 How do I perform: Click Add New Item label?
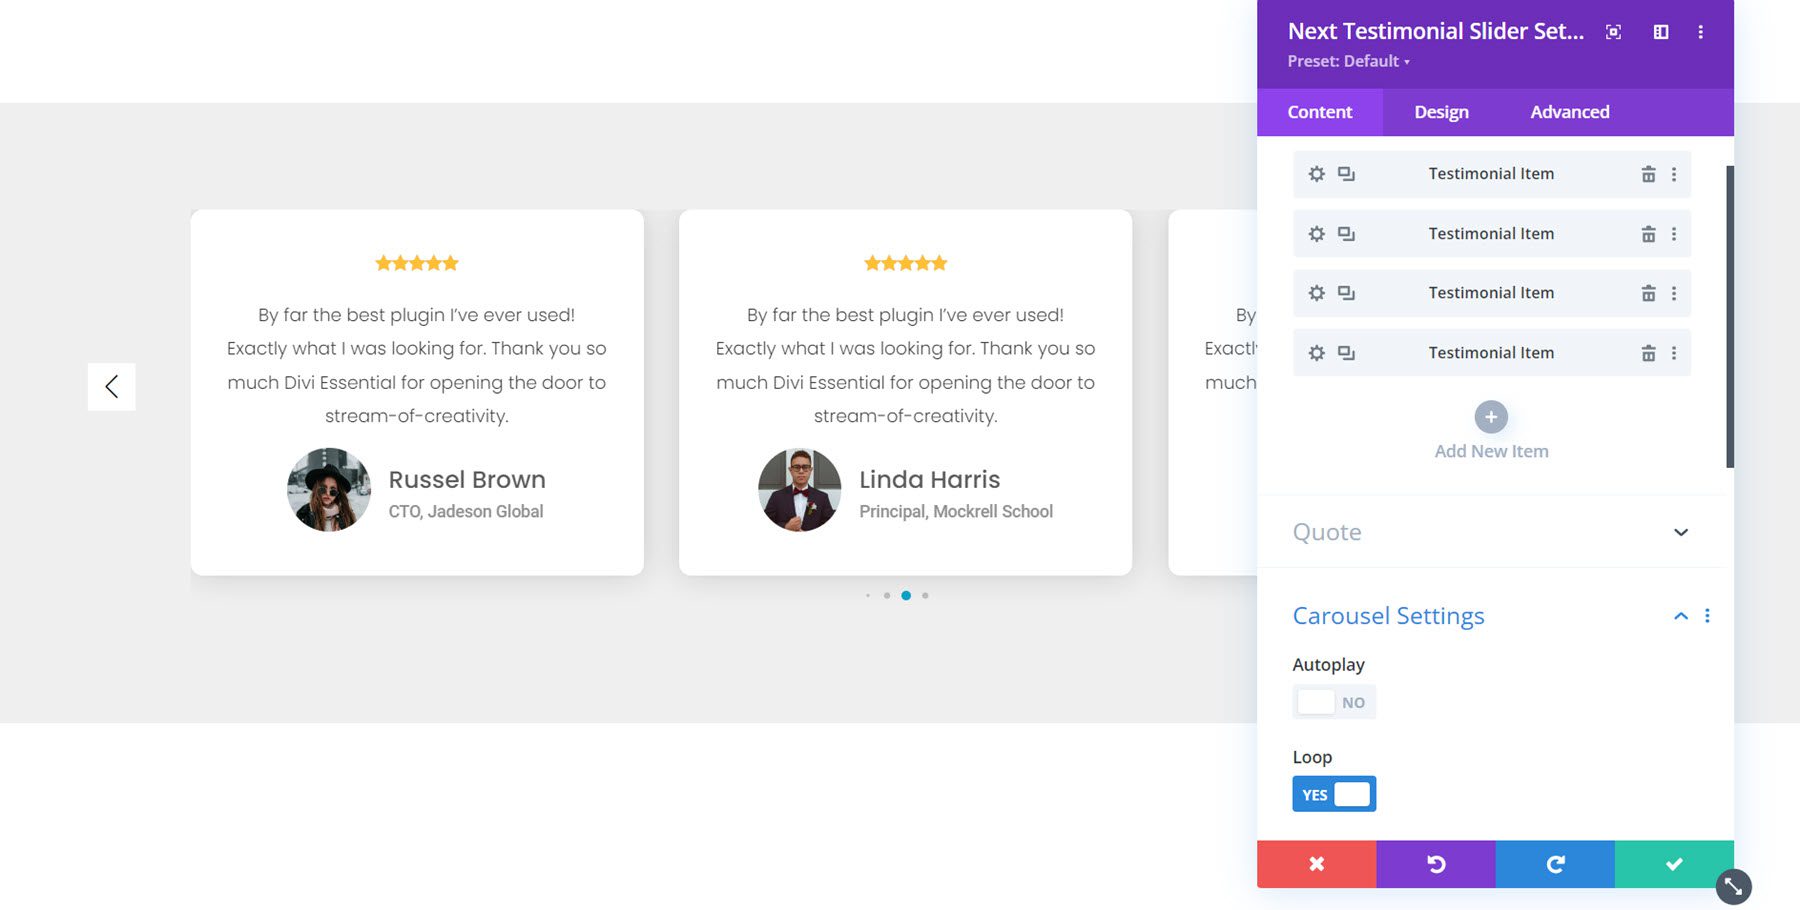tap(1491, 452)
